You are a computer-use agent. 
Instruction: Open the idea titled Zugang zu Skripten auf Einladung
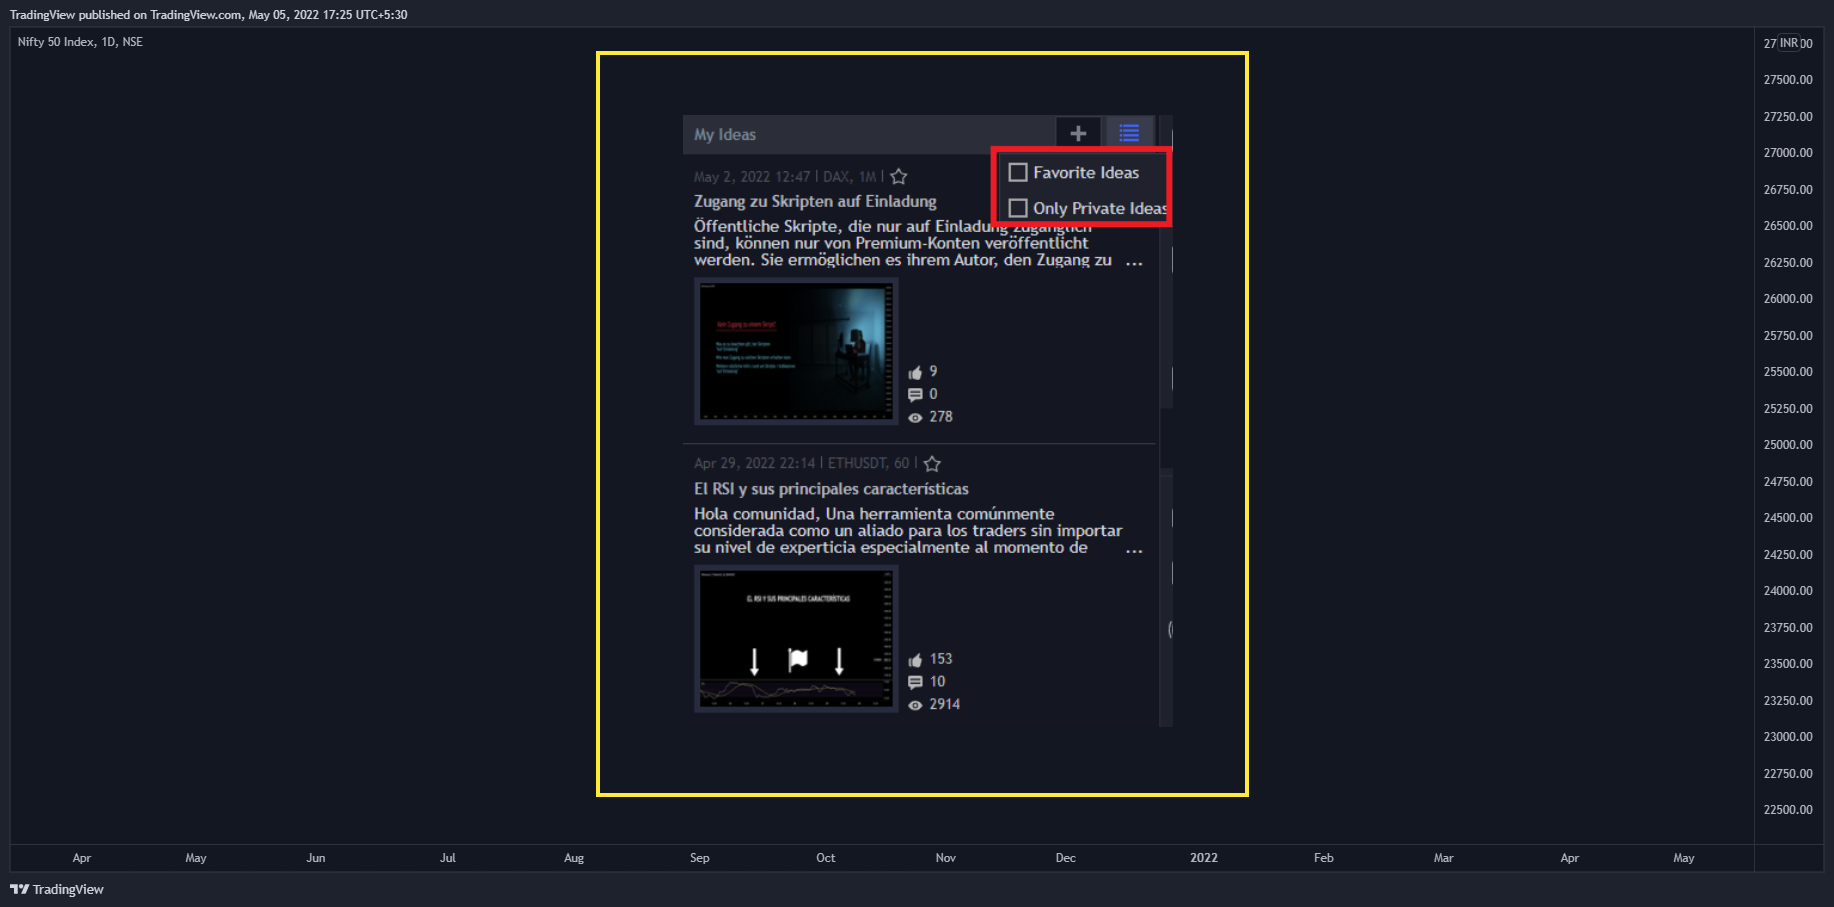tap(815, 201)
